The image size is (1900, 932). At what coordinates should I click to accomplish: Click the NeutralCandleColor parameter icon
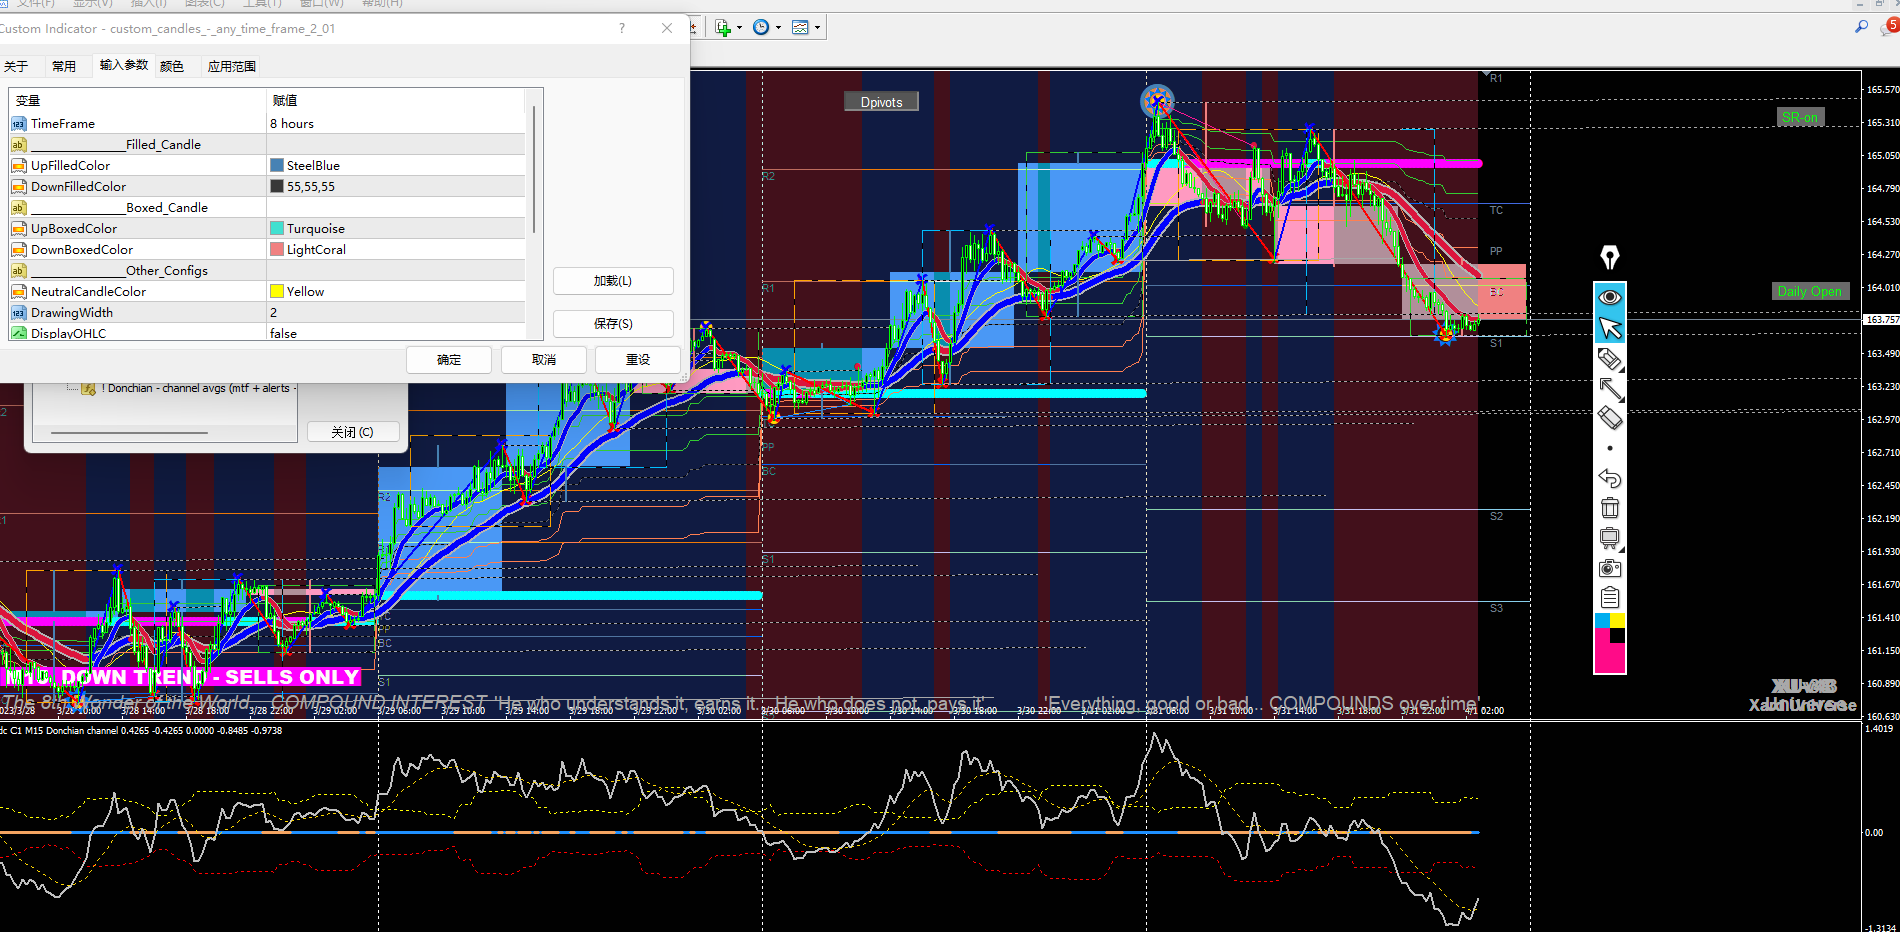pos(19,291)
